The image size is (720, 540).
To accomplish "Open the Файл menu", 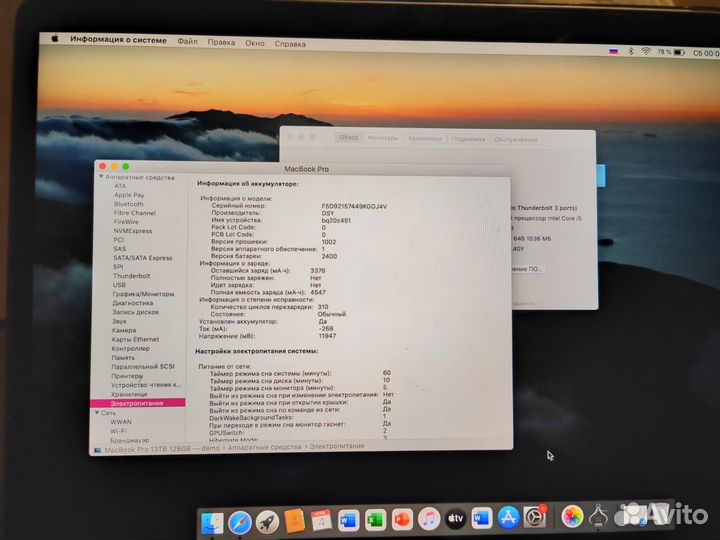I will coord(187,41).
